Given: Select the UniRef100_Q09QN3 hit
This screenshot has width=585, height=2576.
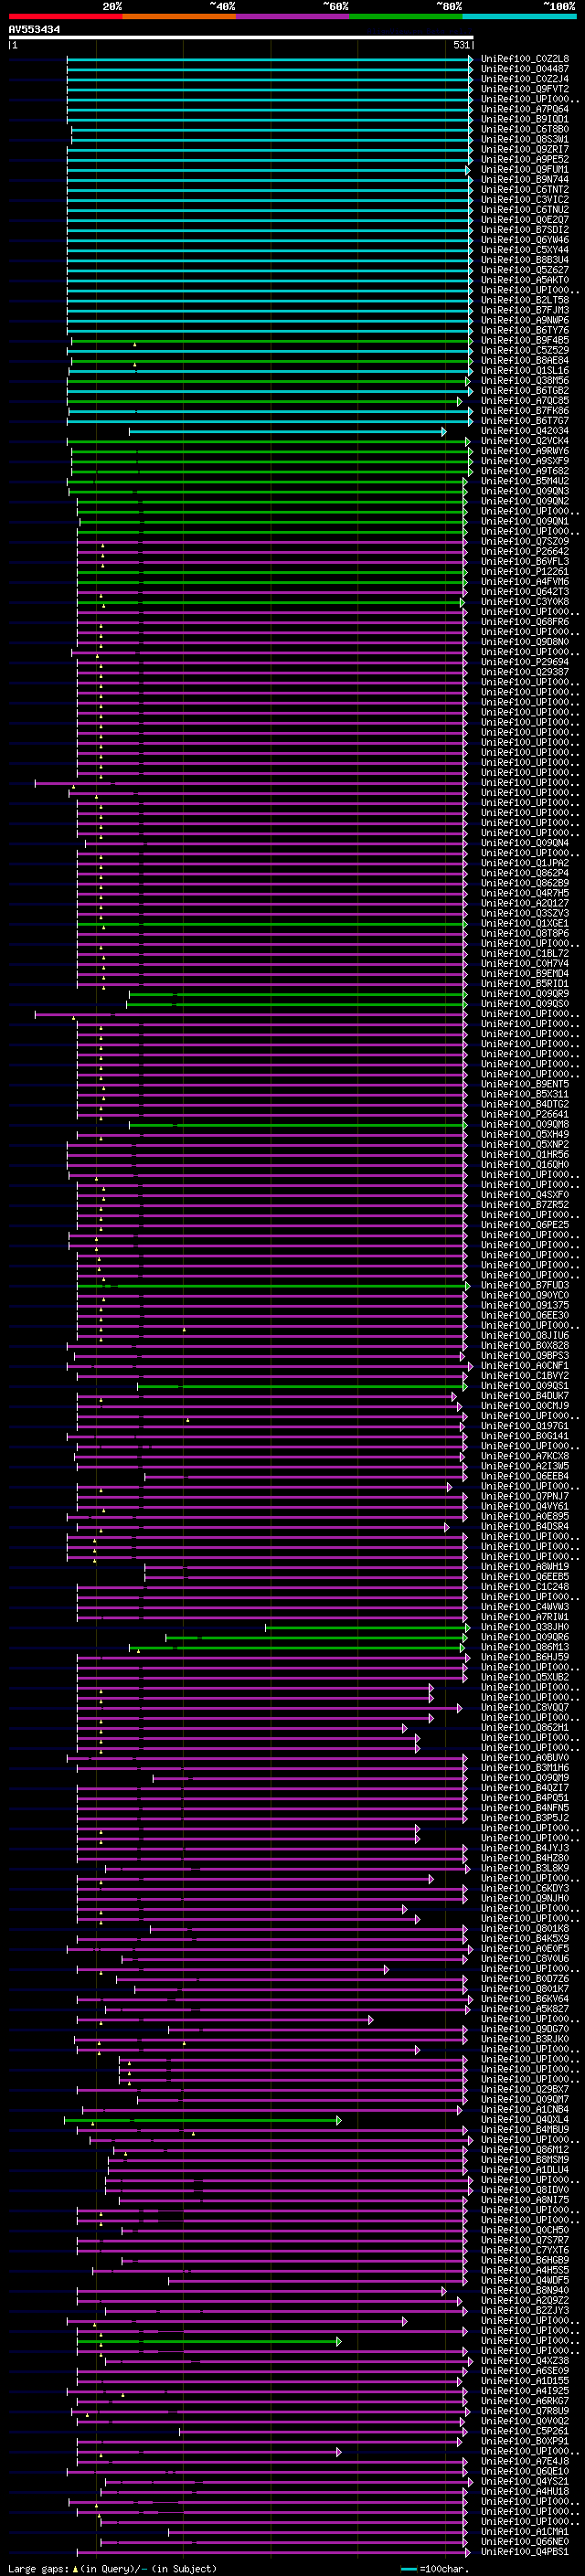Looking at the screenshot, I should click(525, 491).
